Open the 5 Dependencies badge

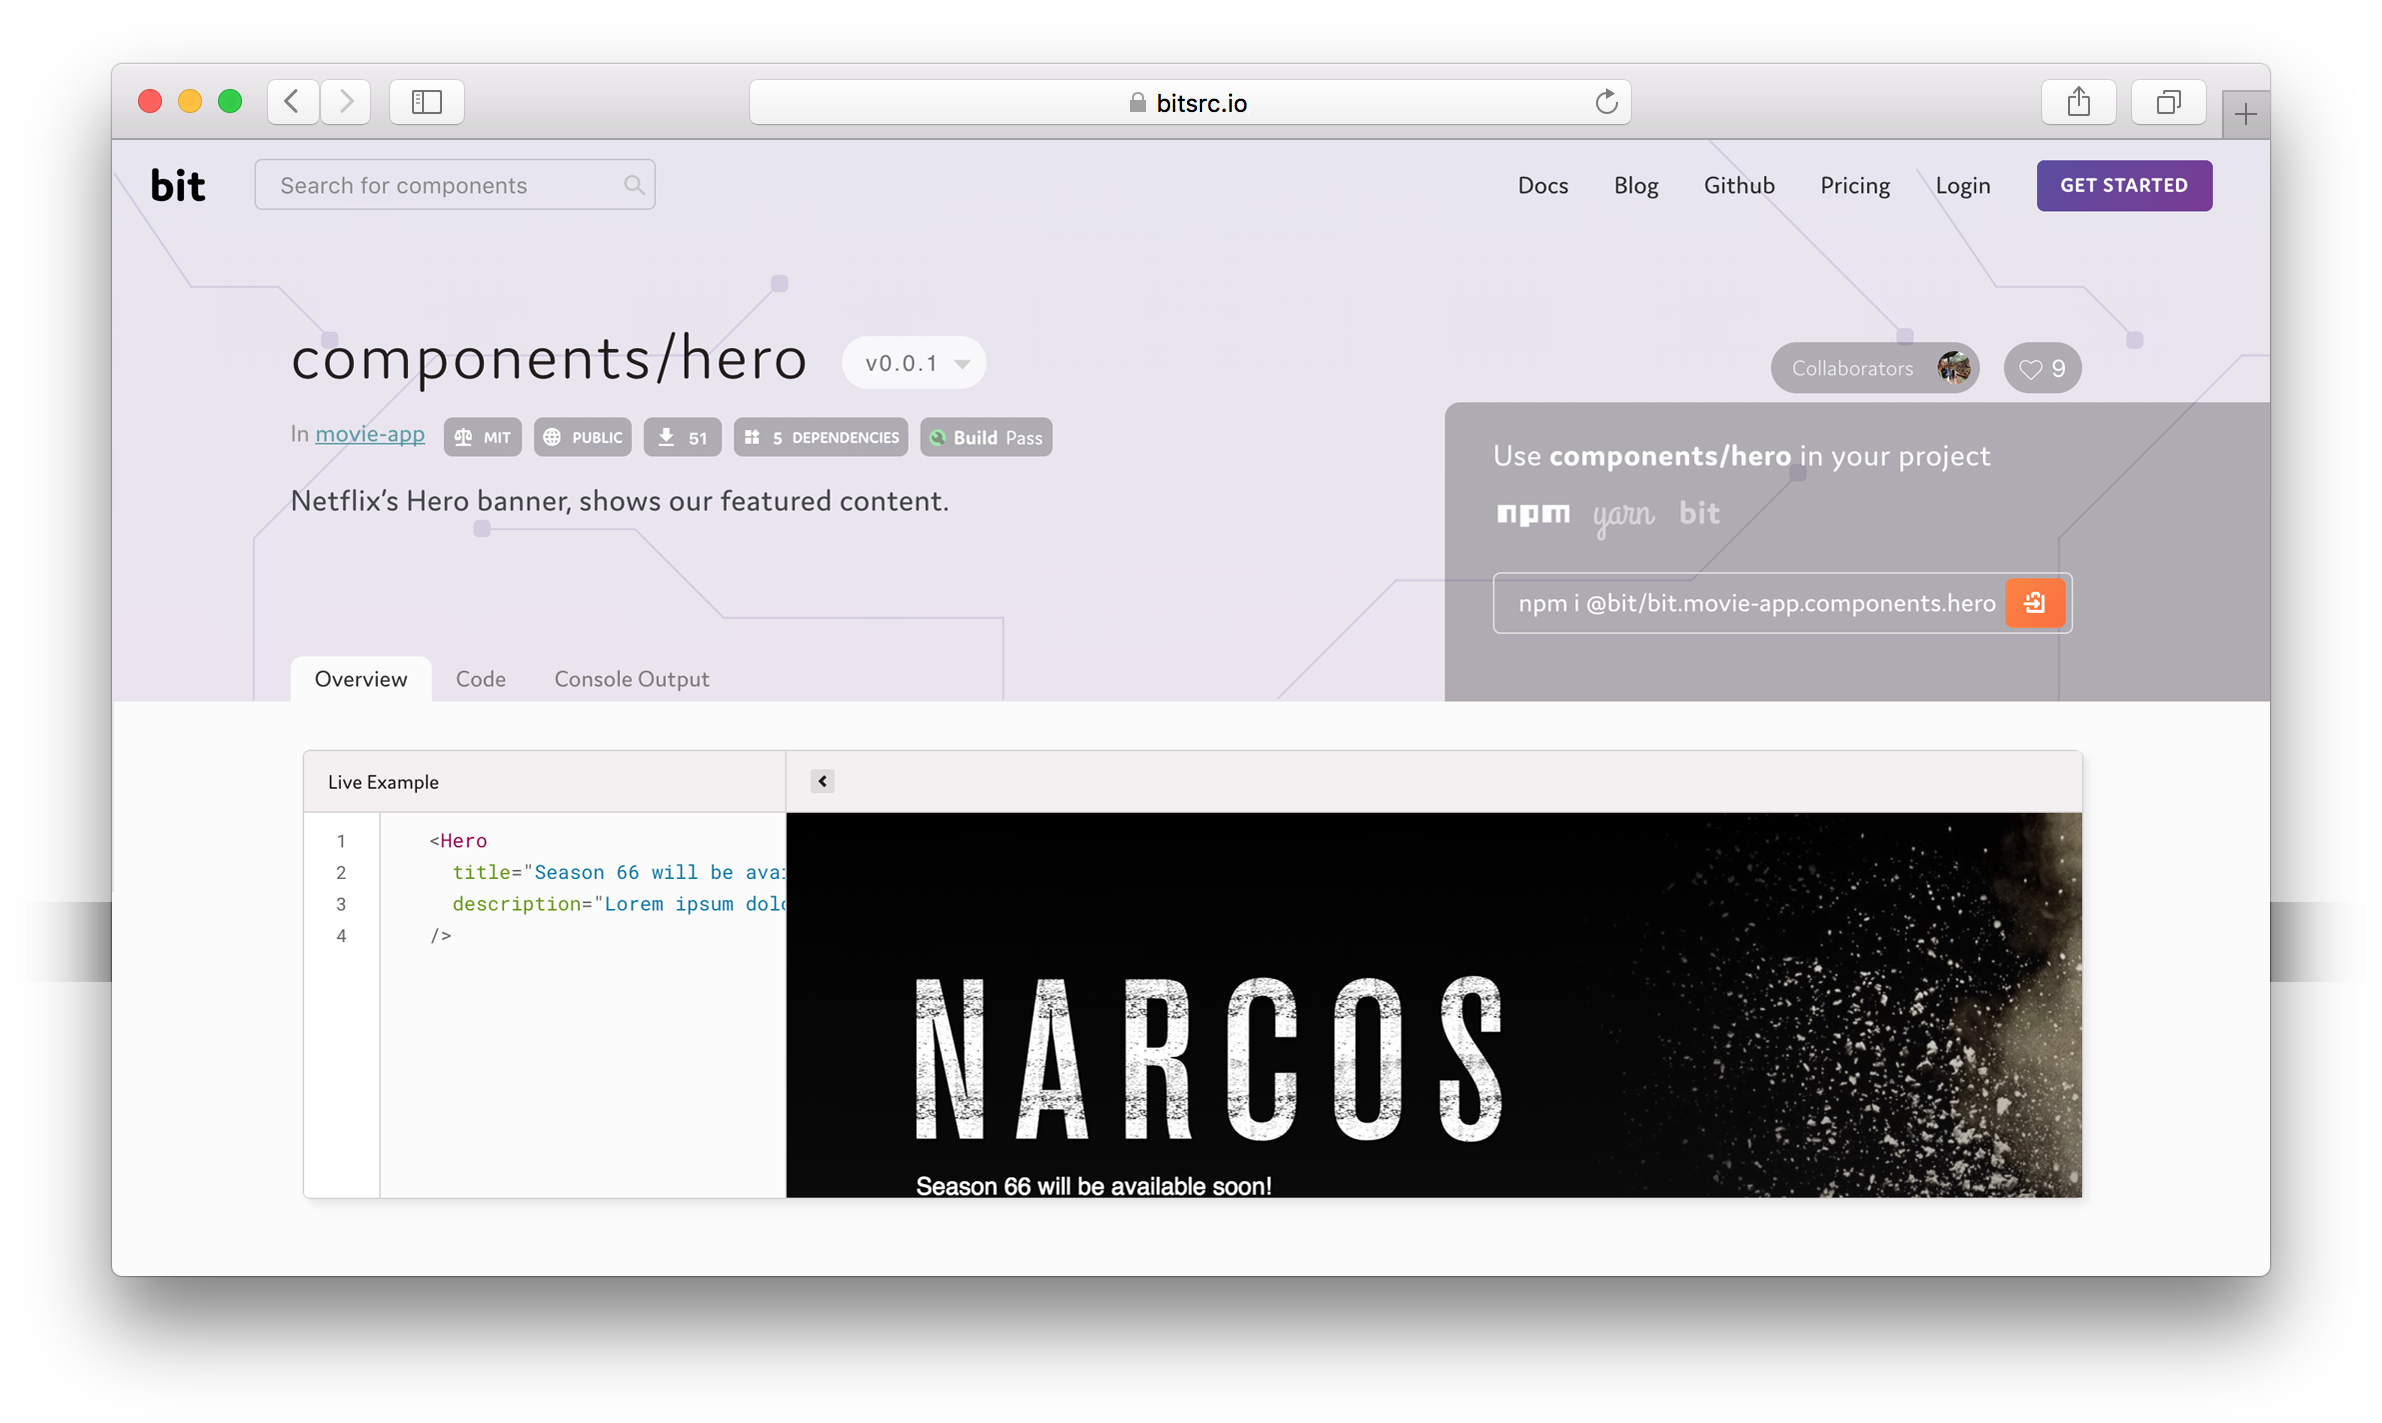click(820, 436)
